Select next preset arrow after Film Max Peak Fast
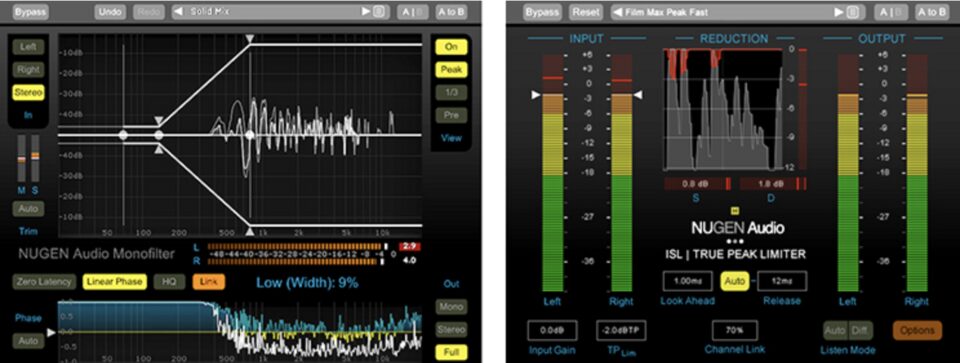The width and height of the screenshot is (960, 363). click(839, 12)
